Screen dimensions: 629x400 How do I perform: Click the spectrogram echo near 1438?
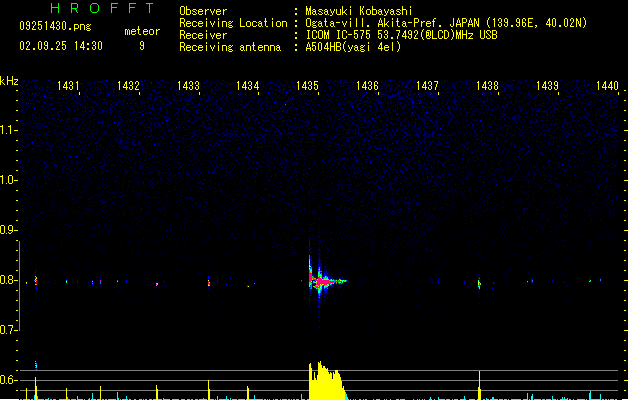point(479,283)
